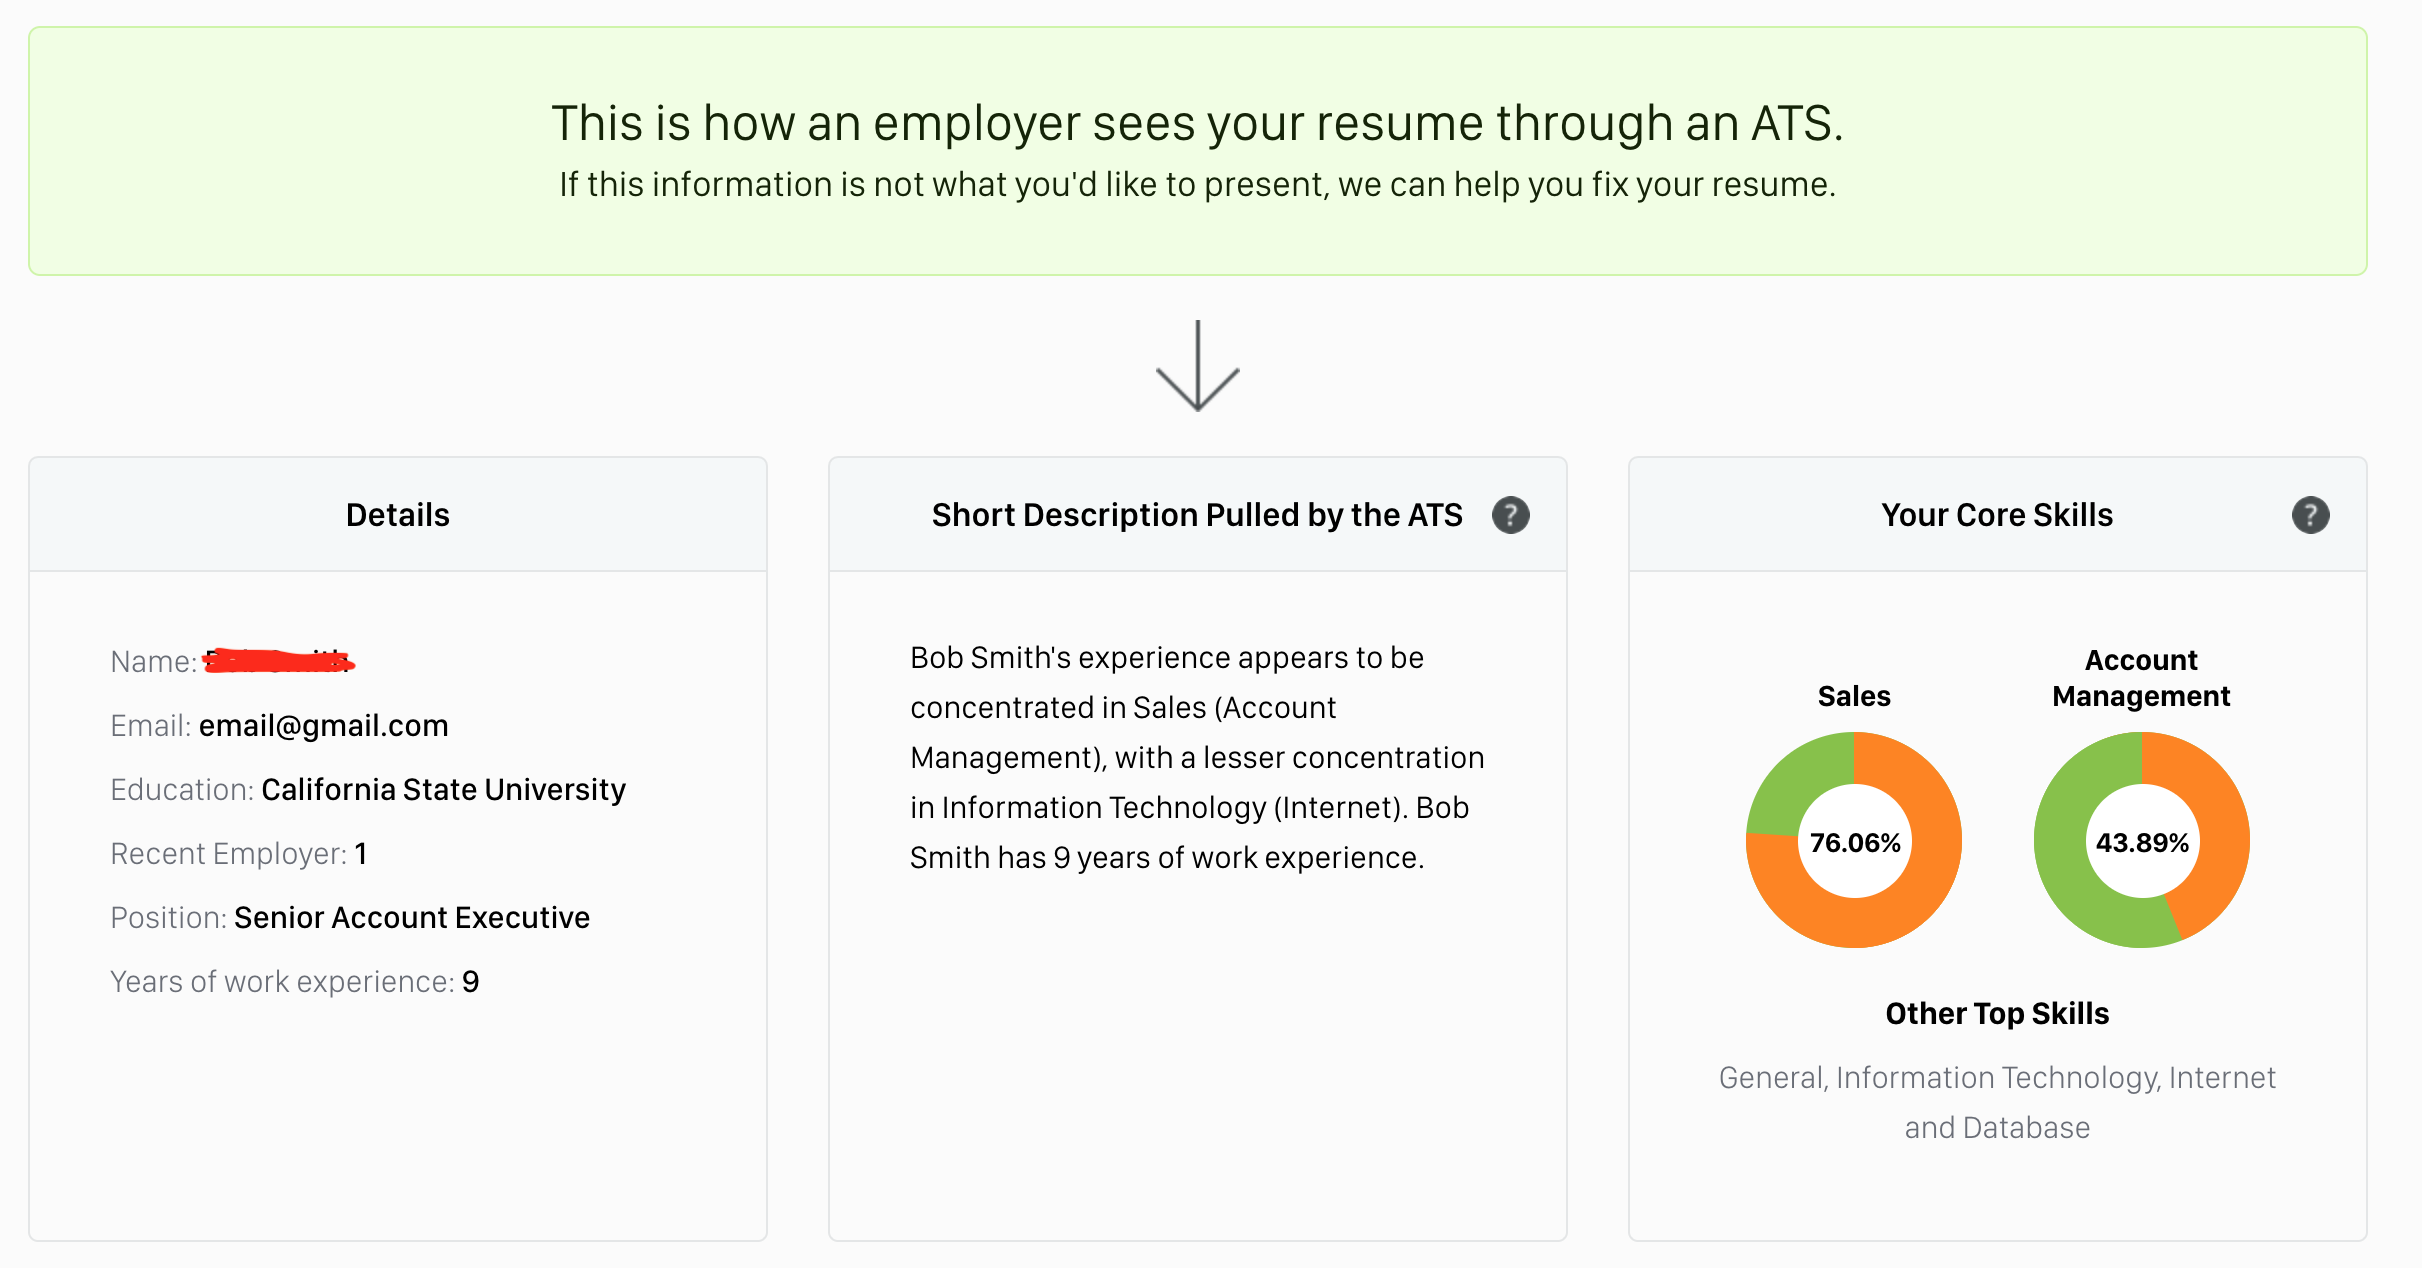Select the Account Management 43.89% donut chart
Screen dimensions: 2422x1268
click(x=2141, y=840)
